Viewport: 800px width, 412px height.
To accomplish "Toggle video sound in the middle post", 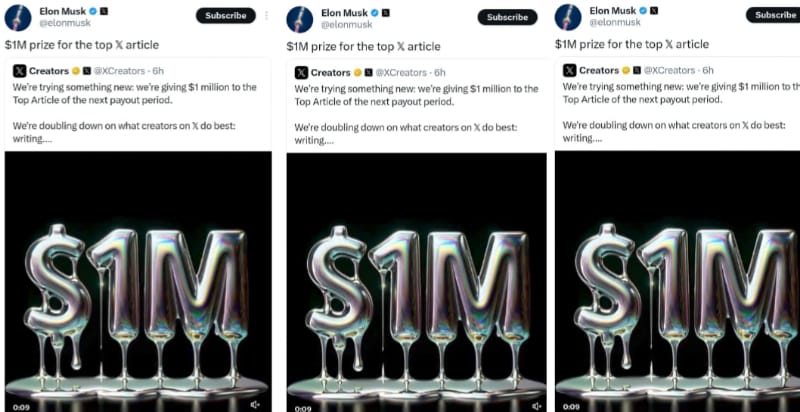I will 536,405.
